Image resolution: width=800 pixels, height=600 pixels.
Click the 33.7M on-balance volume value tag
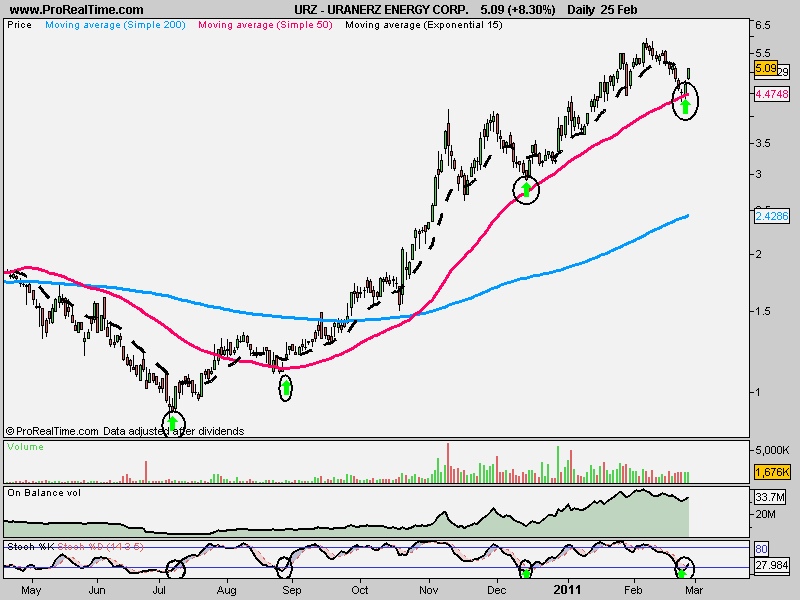click(x=770, y=497)
